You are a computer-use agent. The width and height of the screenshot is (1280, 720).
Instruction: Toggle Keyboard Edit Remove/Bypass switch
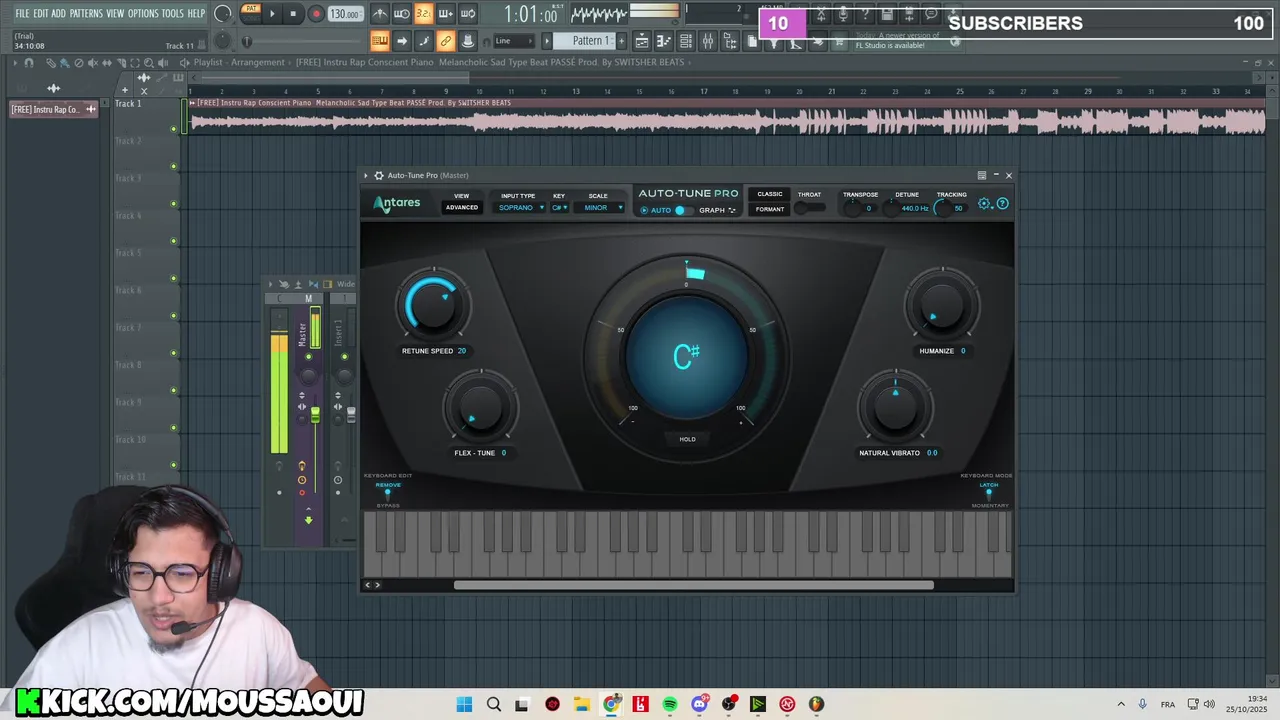pyautogui.click(x=388, y=494)
